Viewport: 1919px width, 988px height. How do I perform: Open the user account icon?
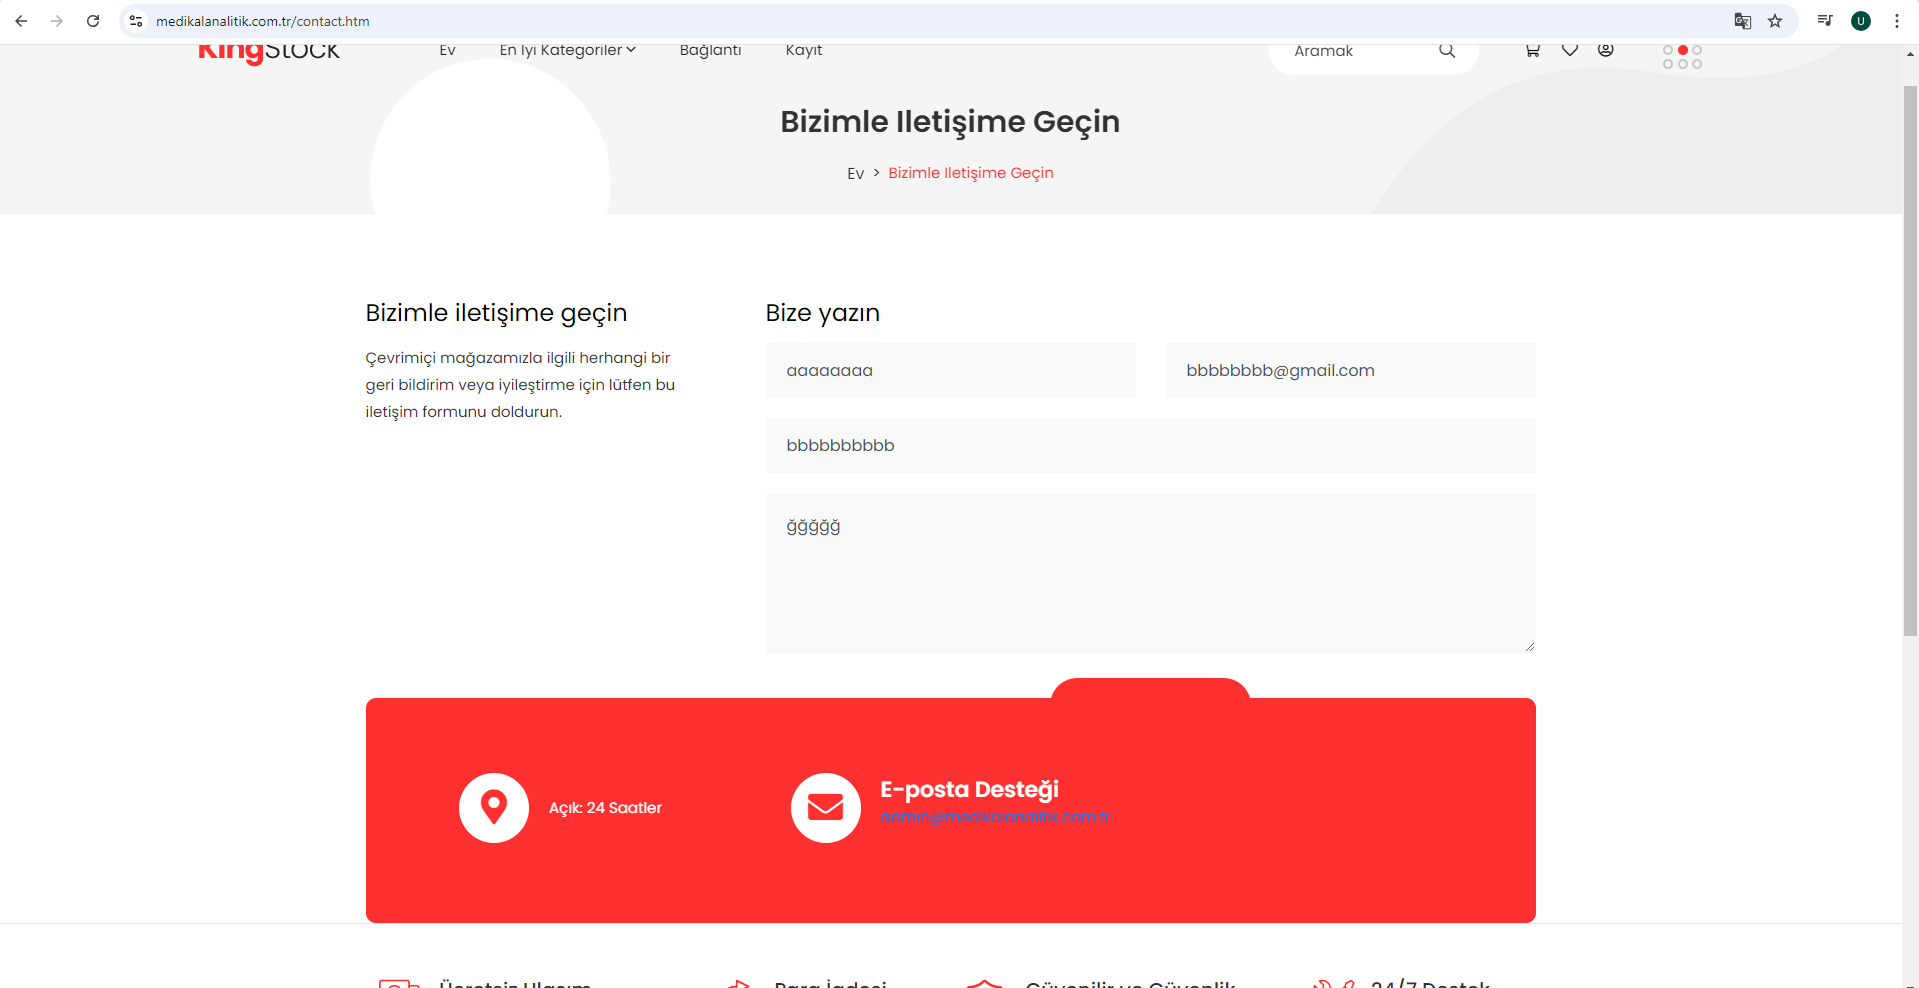pyautogui.click(x=1606, y=50)
